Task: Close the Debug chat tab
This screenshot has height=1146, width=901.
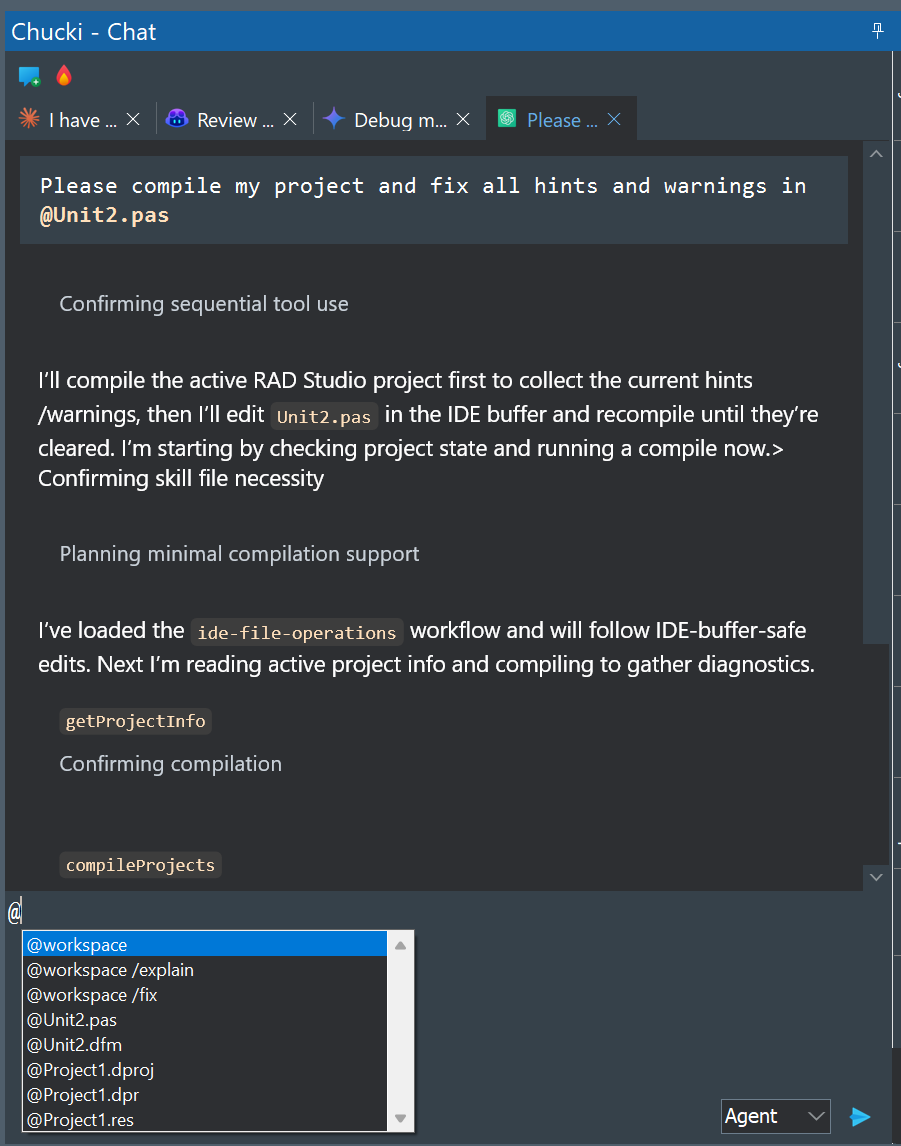Action: 461,118
